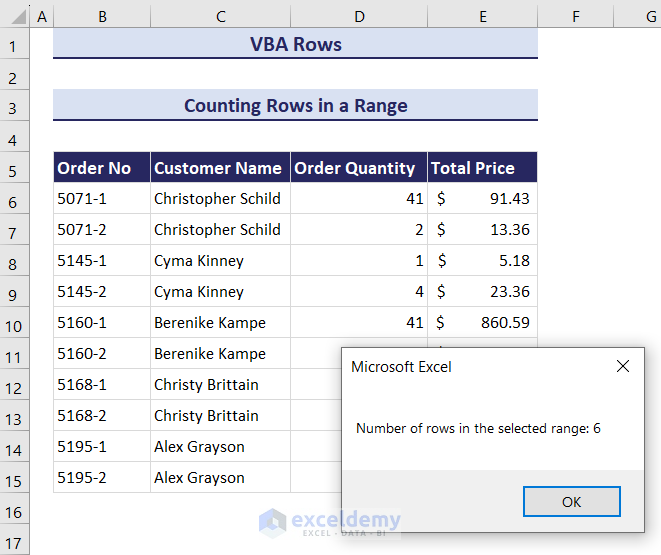Click order cell 5071-1
The height and width of the screenshot is (555, 661).
(x=102, y=199)
